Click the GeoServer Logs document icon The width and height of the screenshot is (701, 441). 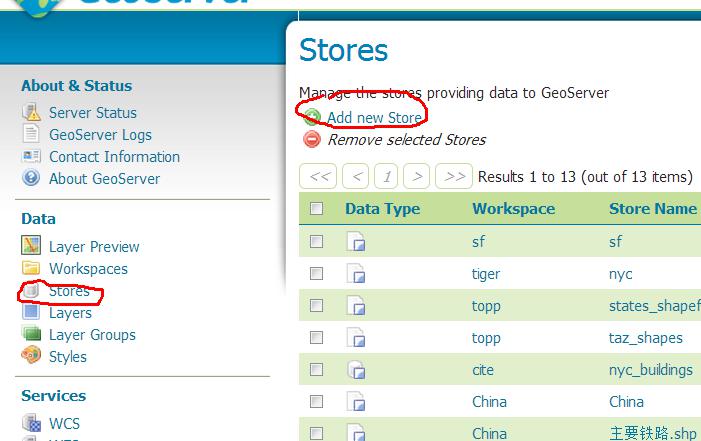point(31,134)
